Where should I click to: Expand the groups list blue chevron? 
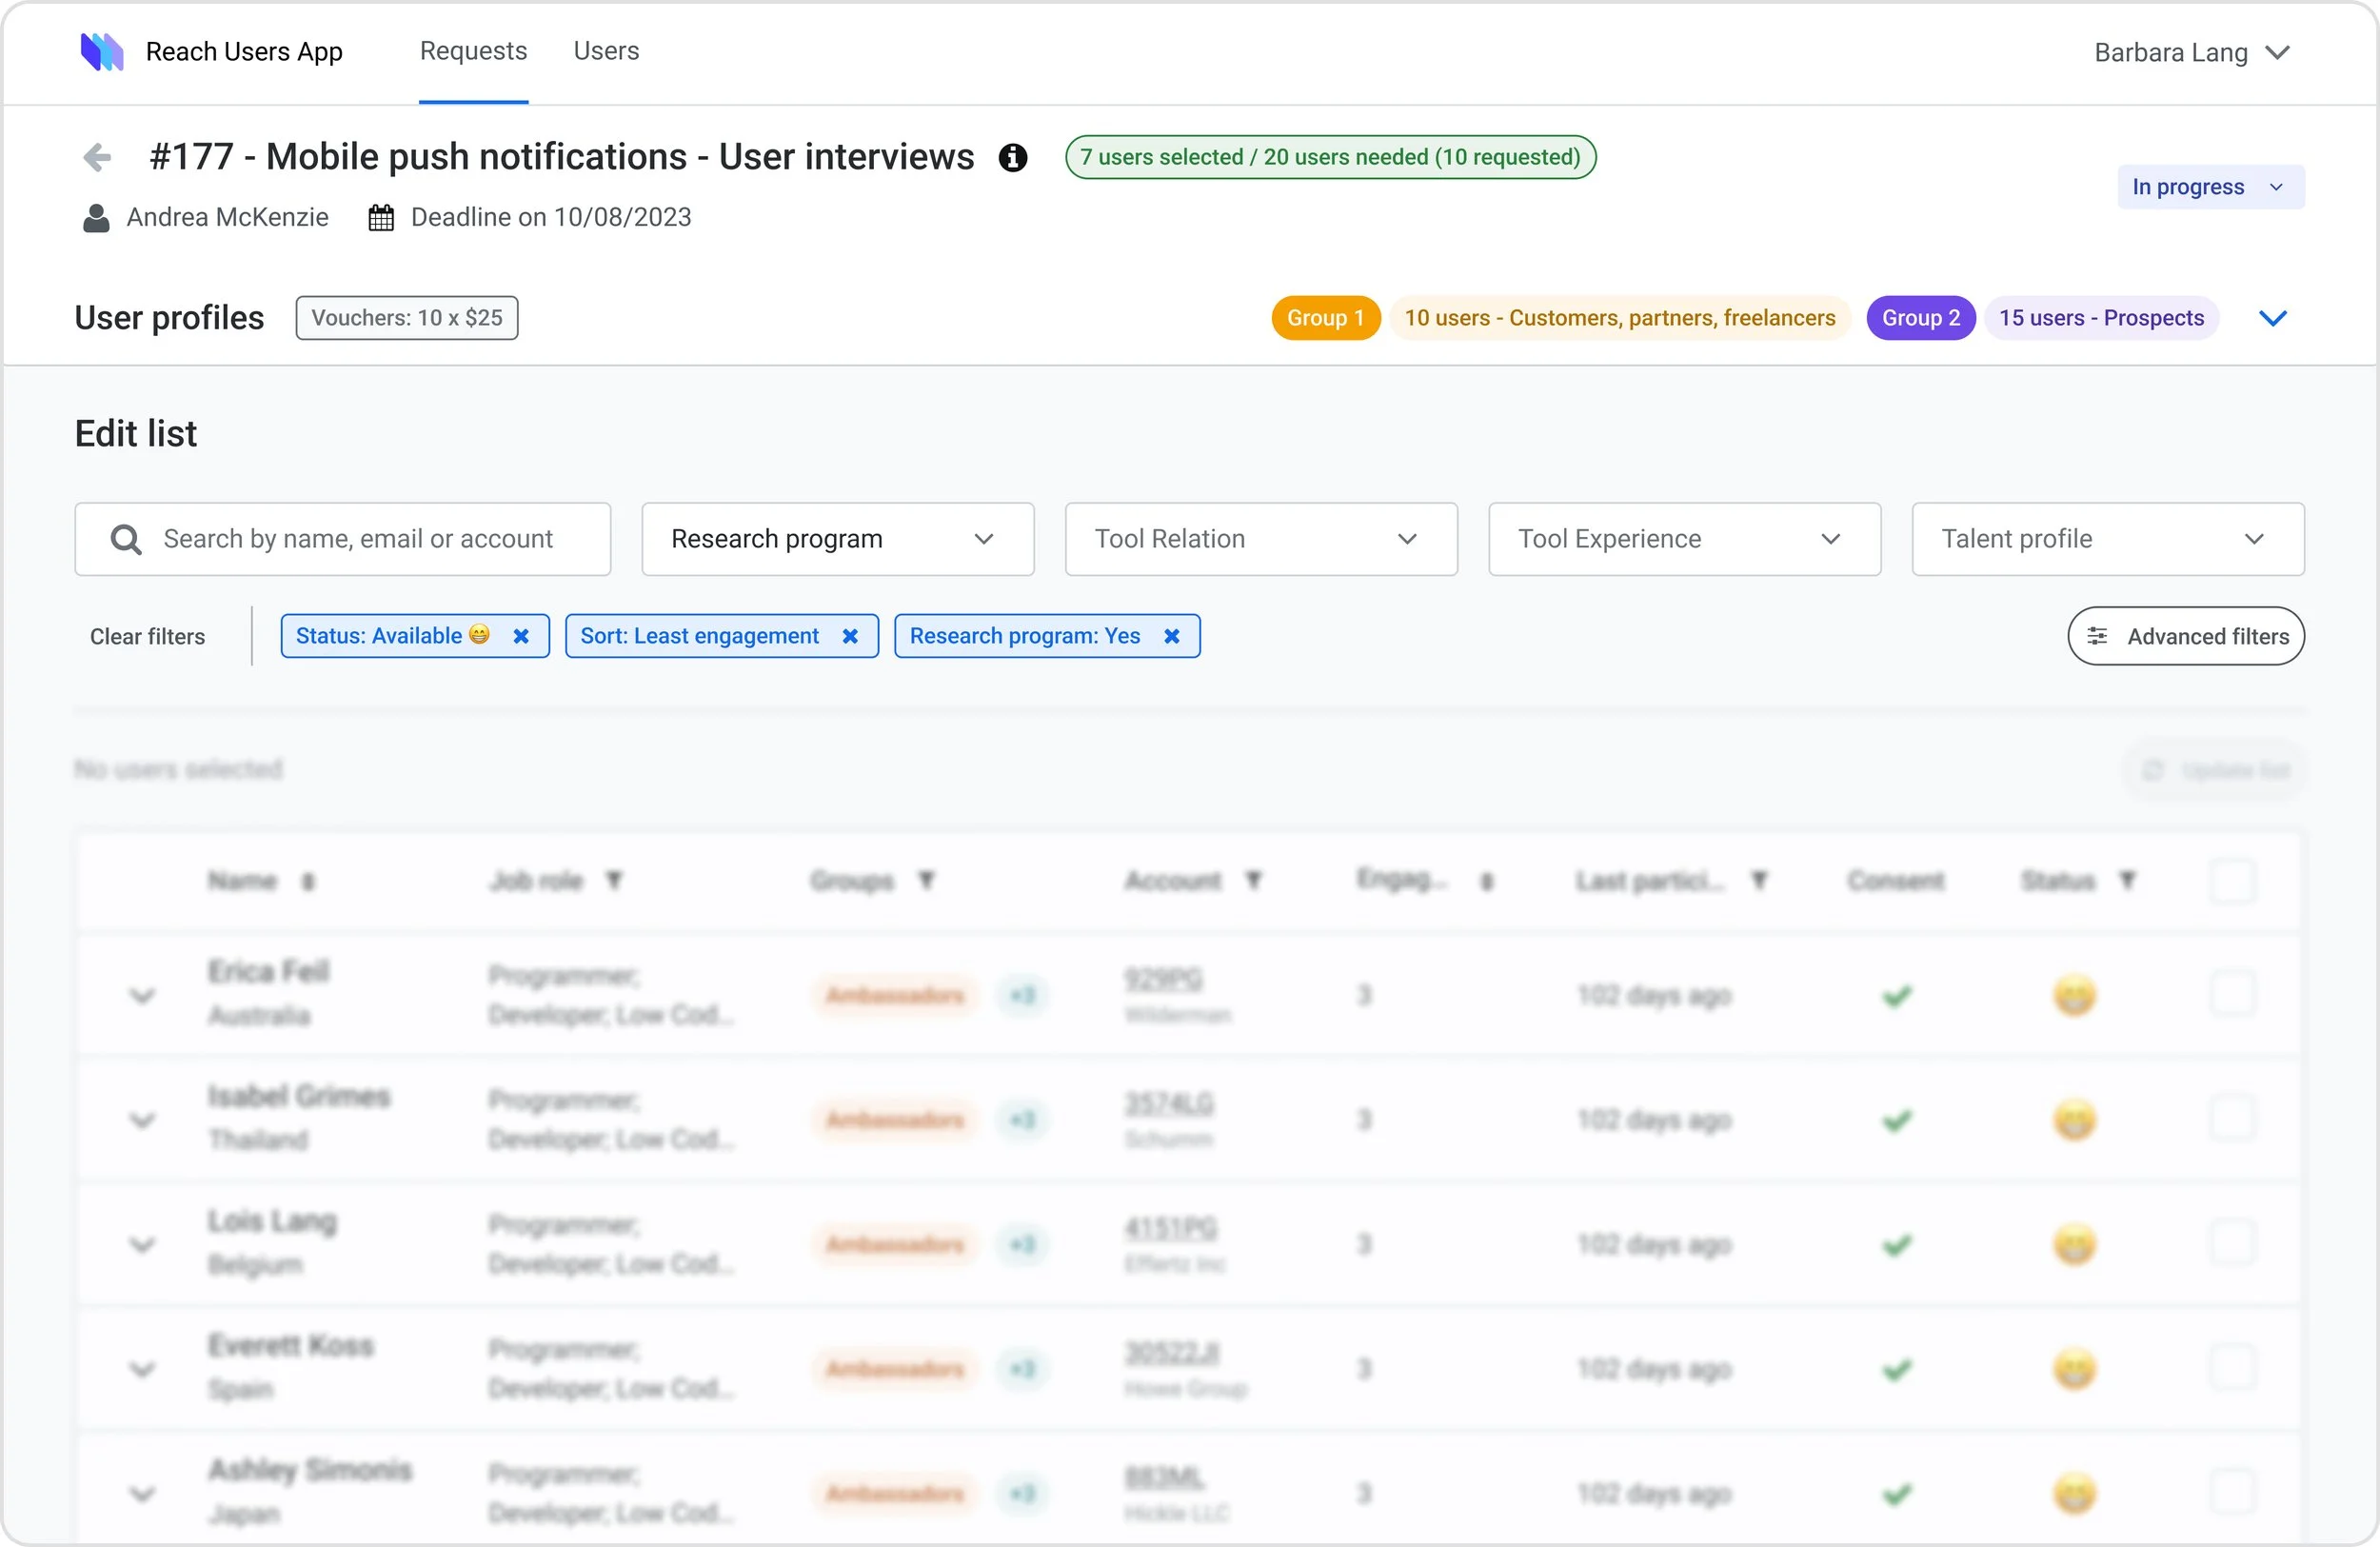pos(2273,318)
